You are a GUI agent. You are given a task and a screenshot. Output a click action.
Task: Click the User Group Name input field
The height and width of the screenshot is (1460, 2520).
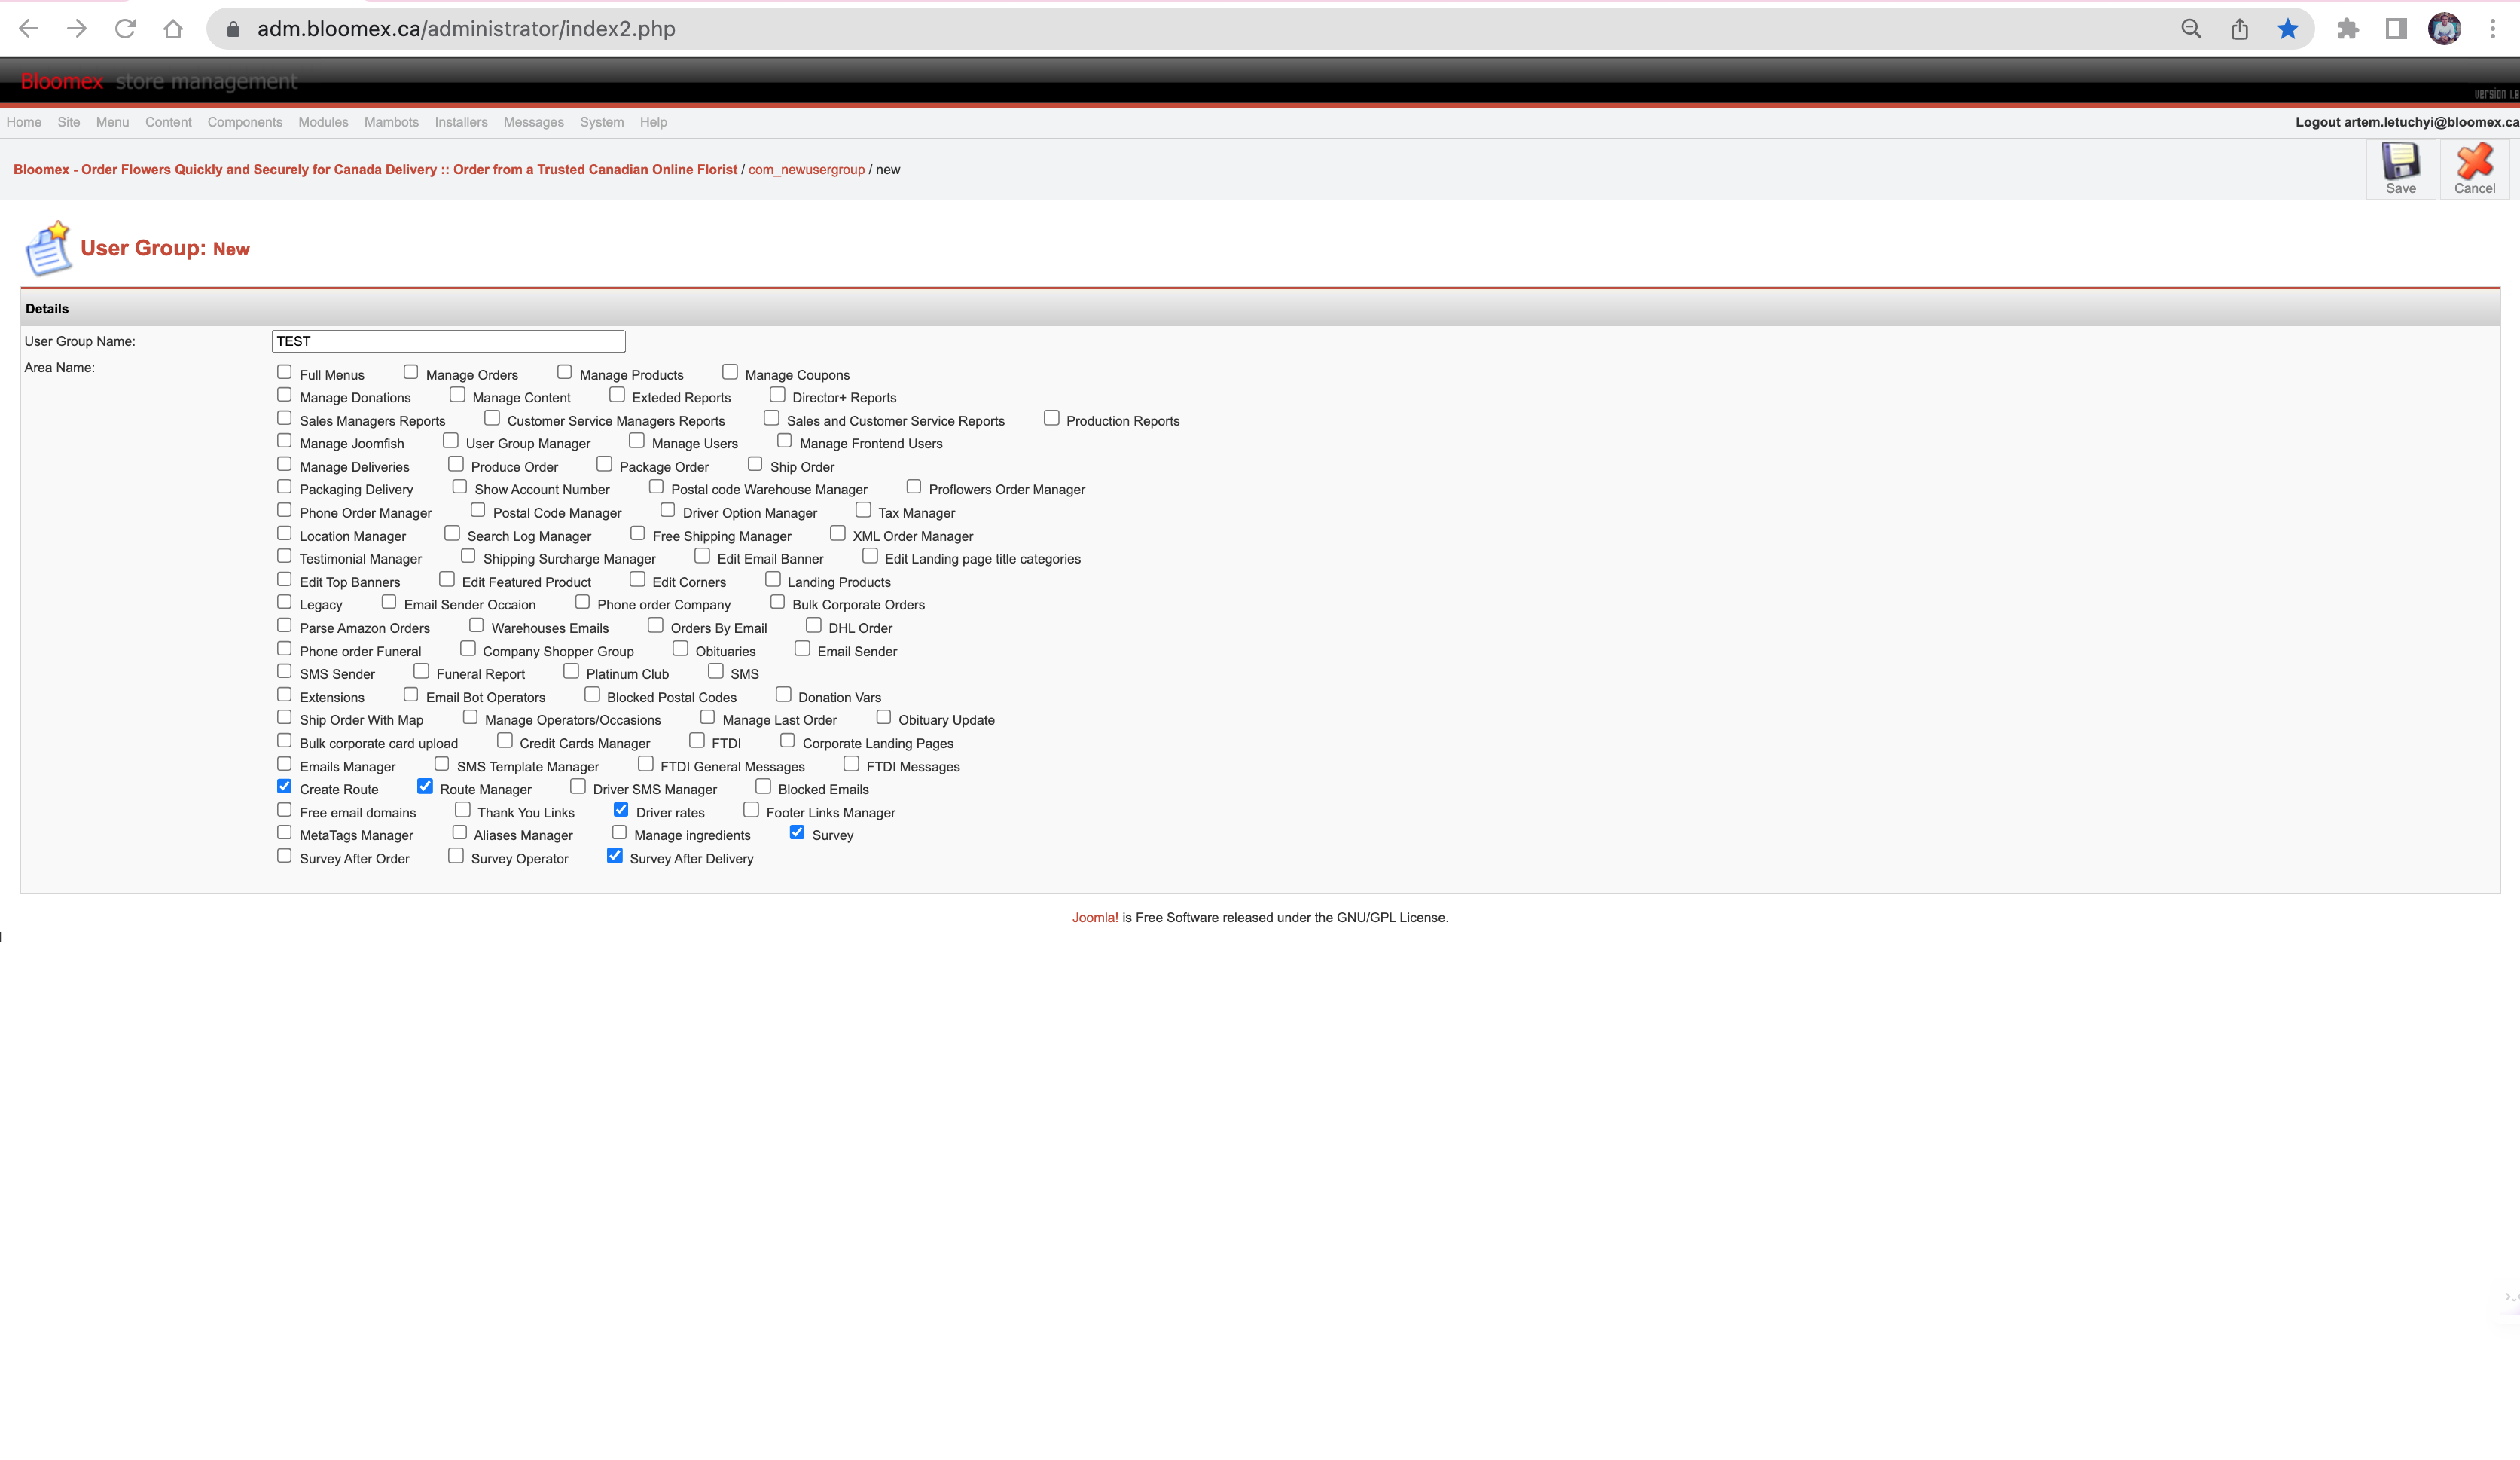coord(448,341)
